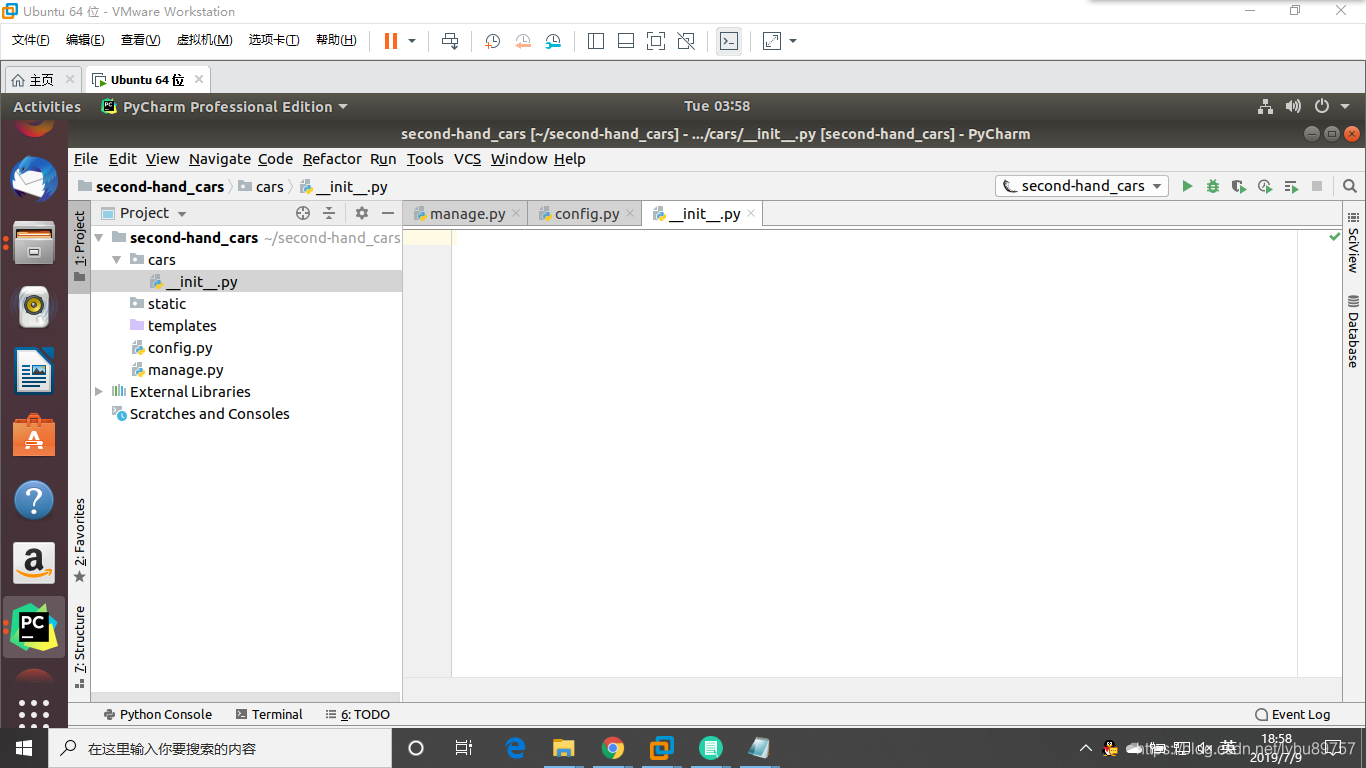
Task: Pause the virtual machine in VMware toolbar
Action: (x=391, y=41)
